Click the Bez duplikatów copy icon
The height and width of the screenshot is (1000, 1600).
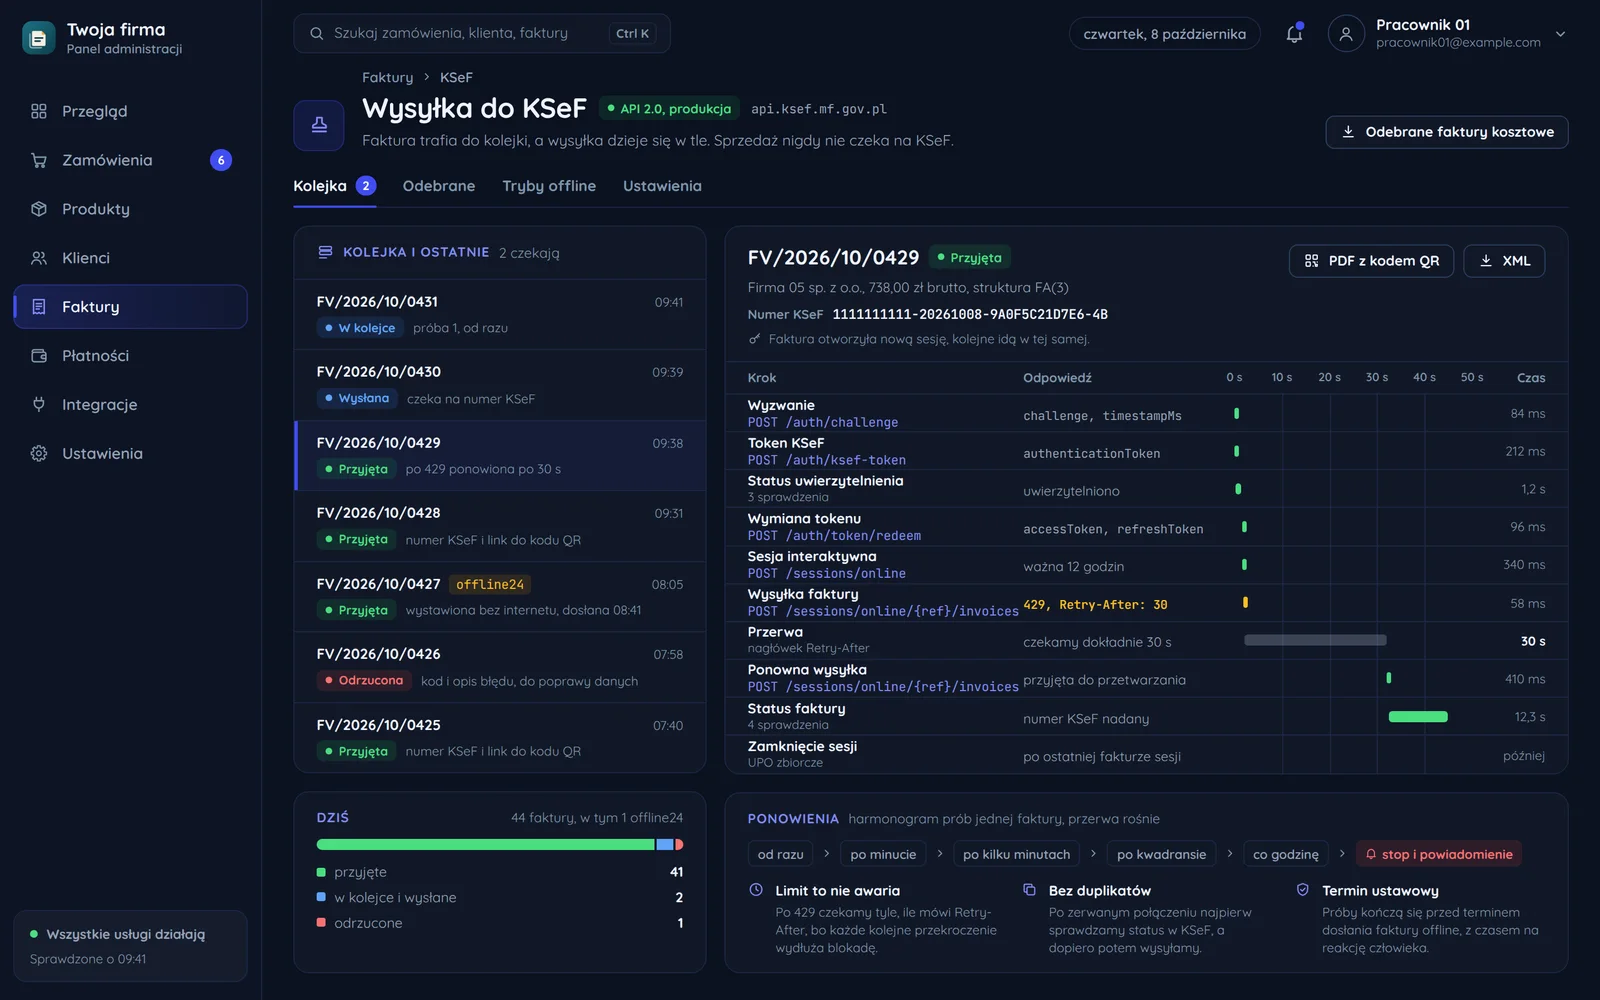pyautogui.click(x=1029, y=890)
